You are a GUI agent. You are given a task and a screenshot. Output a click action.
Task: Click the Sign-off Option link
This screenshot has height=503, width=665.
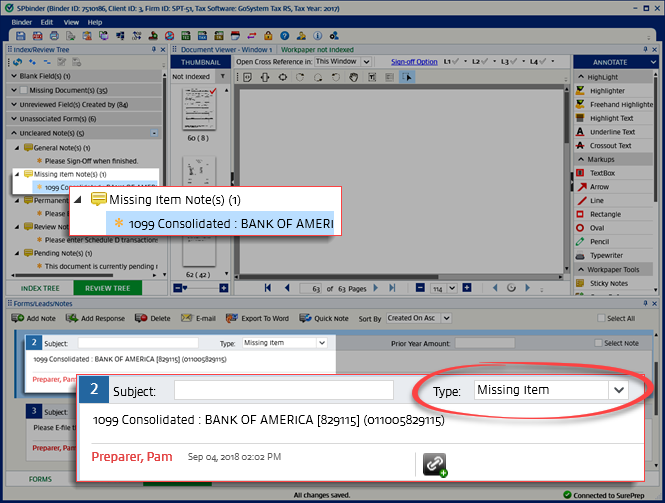click(x=413, y=61)
